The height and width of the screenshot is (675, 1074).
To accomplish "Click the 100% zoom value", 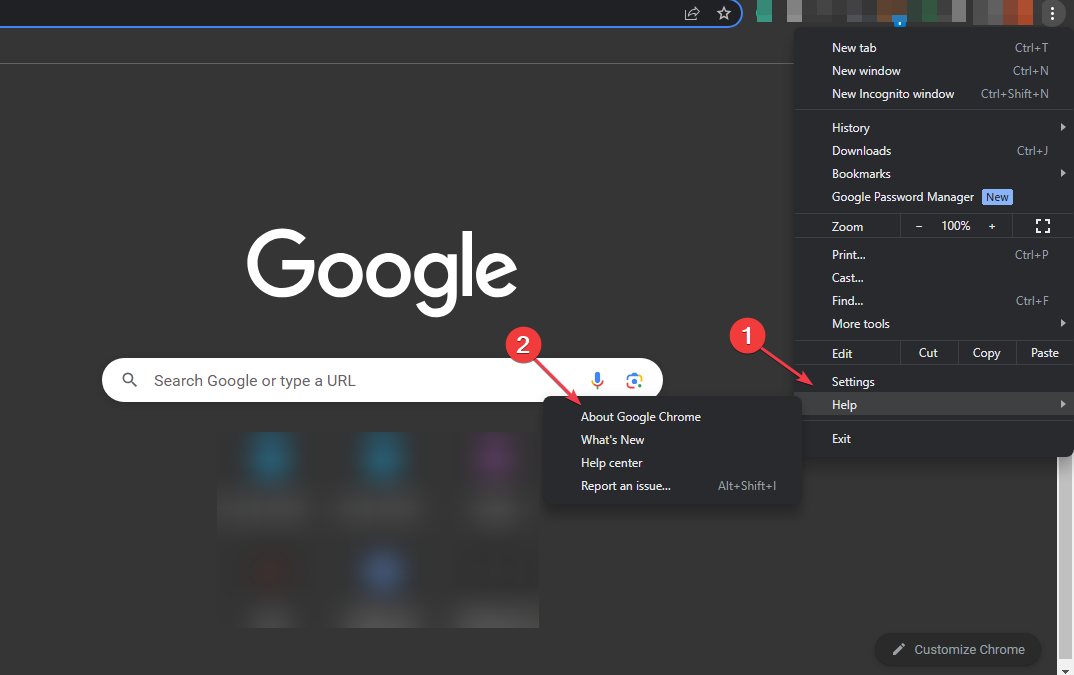I will pyautogui.click(x=956, y=226).
